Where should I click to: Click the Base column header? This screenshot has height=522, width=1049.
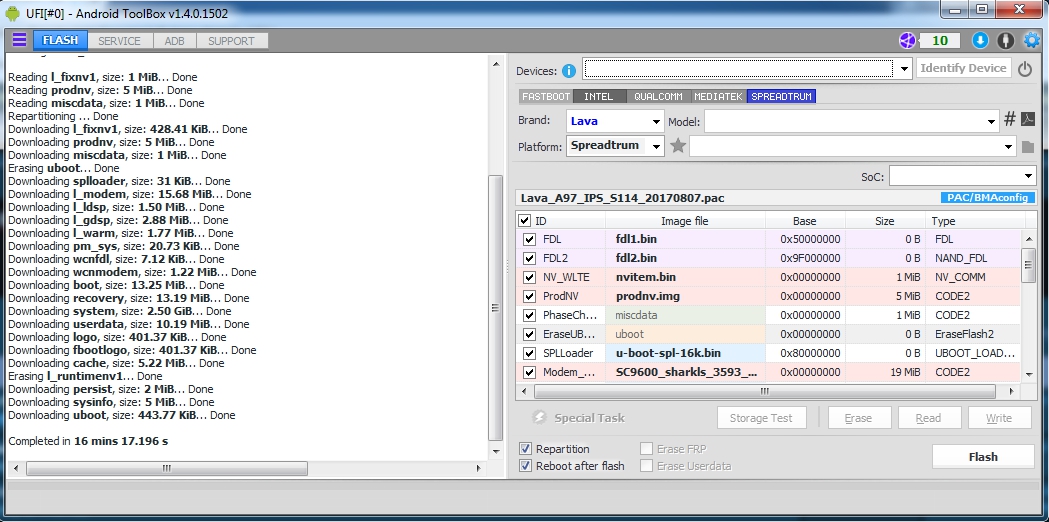[x=805, y=221]
